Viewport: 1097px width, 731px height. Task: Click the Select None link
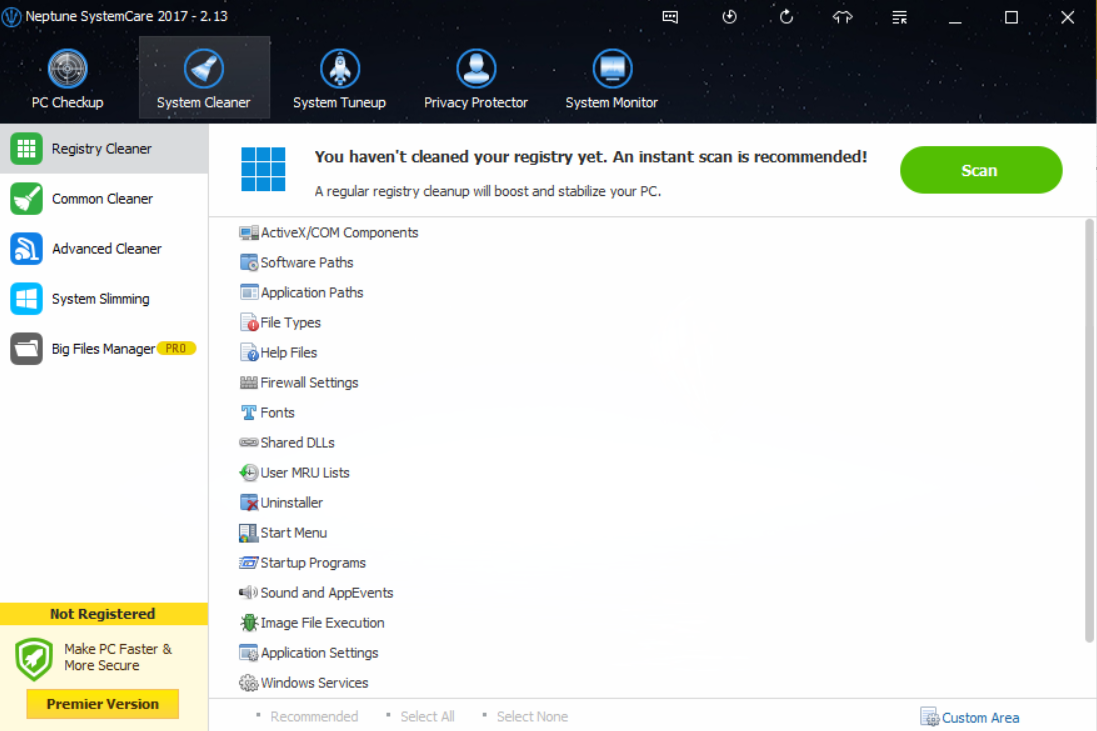(x=532, y=716)
